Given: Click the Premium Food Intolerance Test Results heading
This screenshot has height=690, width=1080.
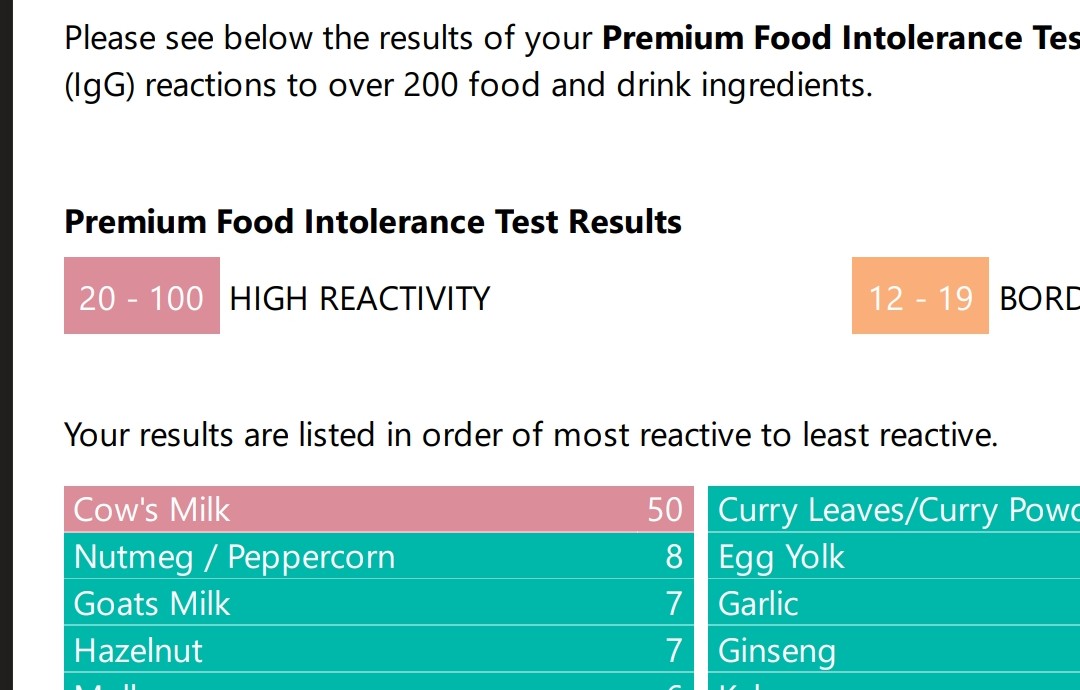Looking at the screenshot, I should pos(372,222).
